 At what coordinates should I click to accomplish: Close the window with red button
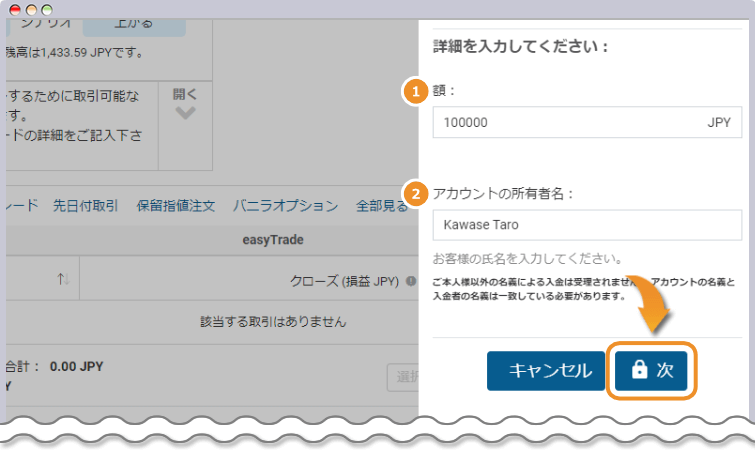[x=15, y=10]
